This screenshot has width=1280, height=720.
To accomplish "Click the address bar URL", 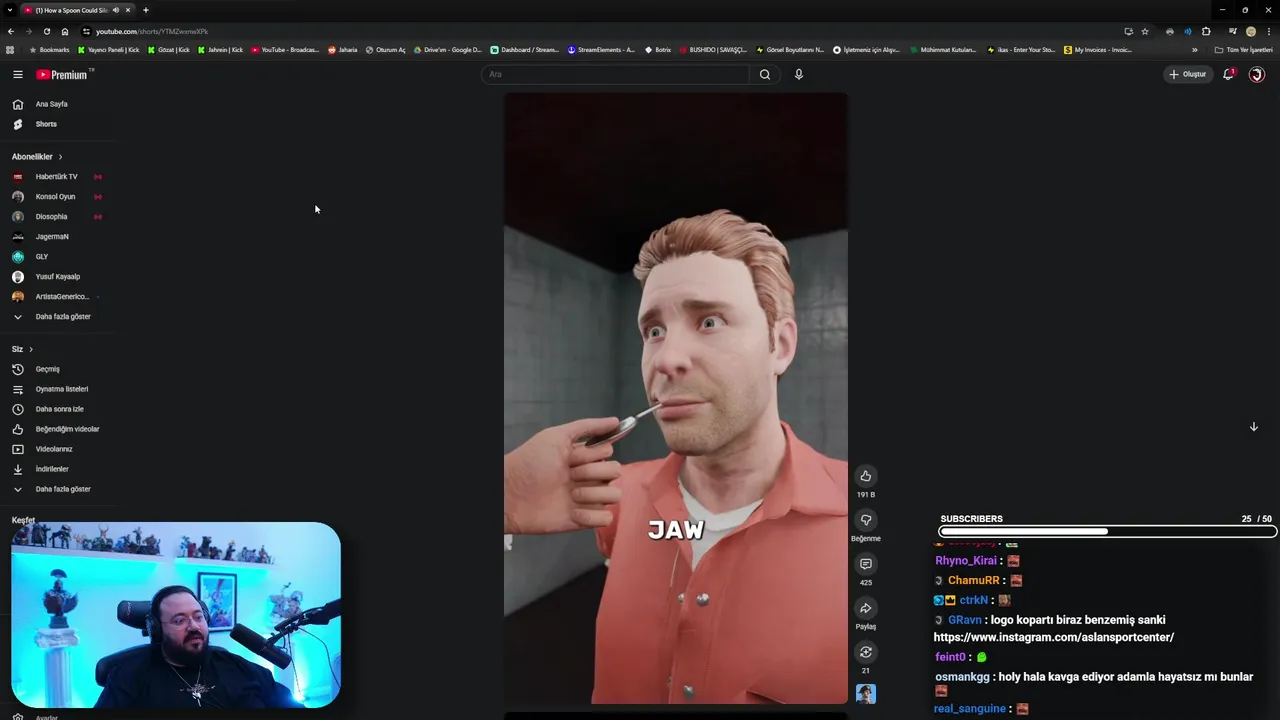I will [x=152, y=31].
